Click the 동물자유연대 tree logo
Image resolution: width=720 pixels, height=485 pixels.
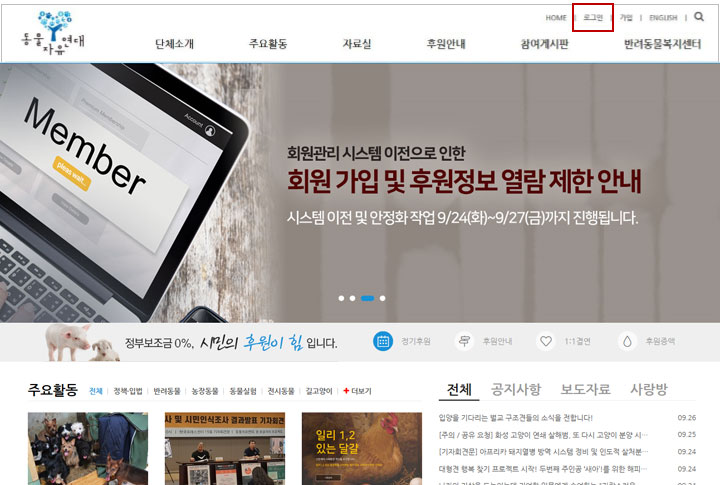[x=53, y=33]
